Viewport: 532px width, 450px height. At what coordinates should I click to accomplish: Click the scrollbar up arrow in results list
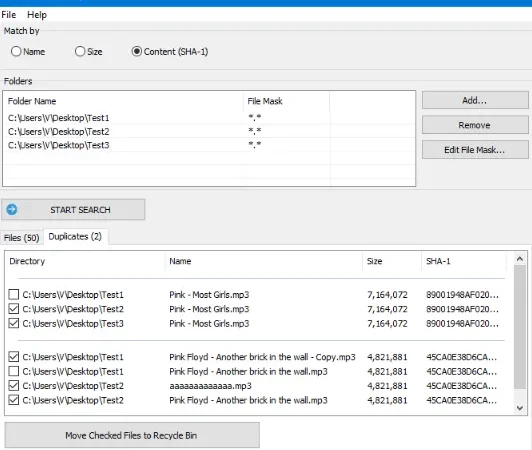click(520, 259)
